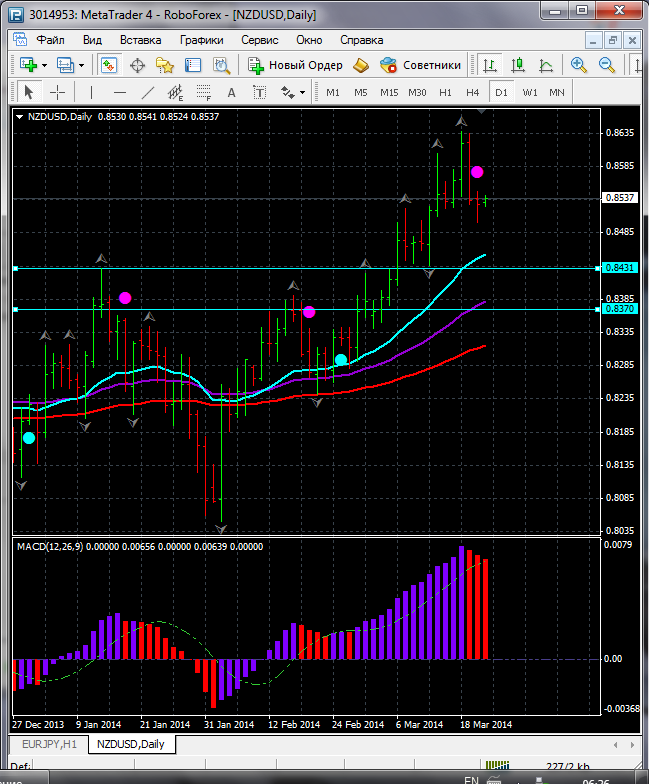Toggle the Navigator star folder icon
This screenshot has height=784, width=650.
coord(164,66)
